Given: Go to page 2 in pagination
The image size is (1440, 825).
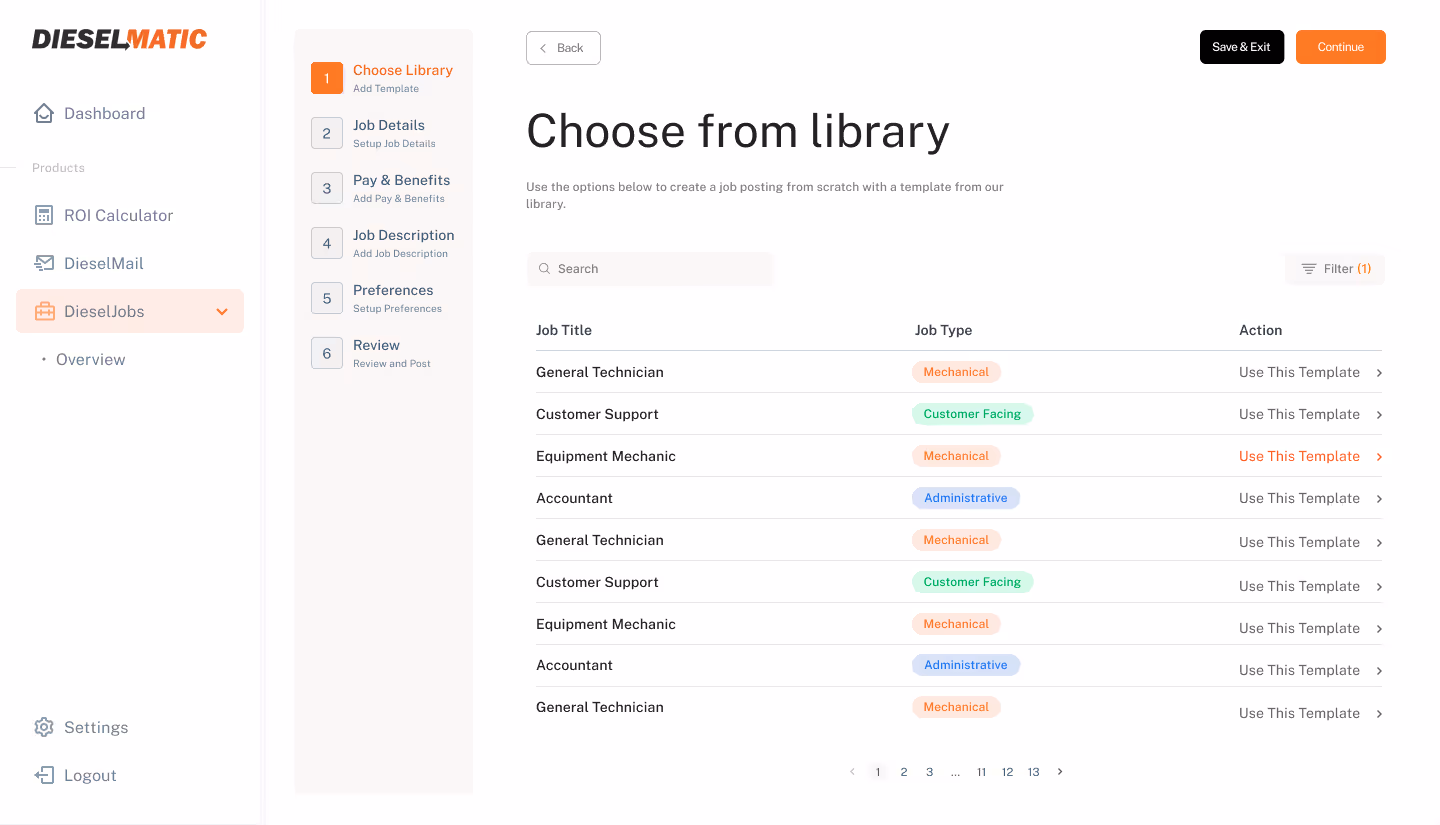Looking at the screenshot, I should pyautogui.click(x=904, y=772).
